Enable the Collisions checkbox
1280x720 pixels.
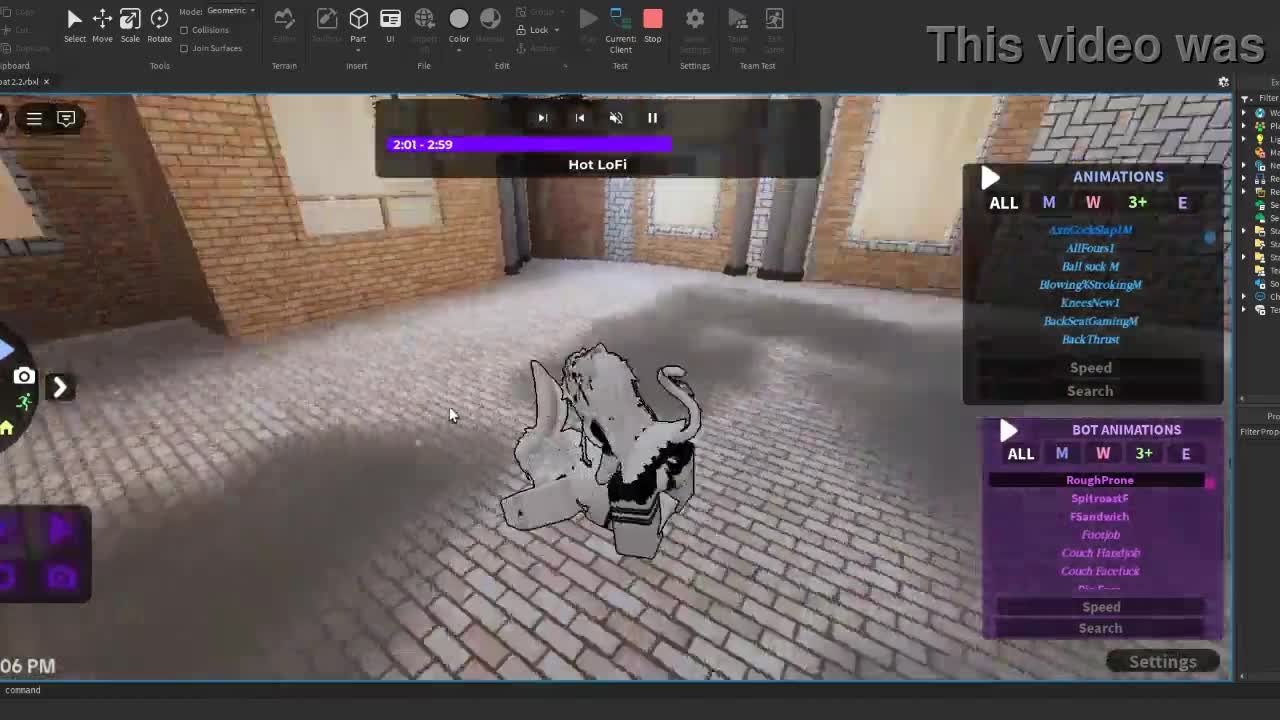[x=184, y=30]
